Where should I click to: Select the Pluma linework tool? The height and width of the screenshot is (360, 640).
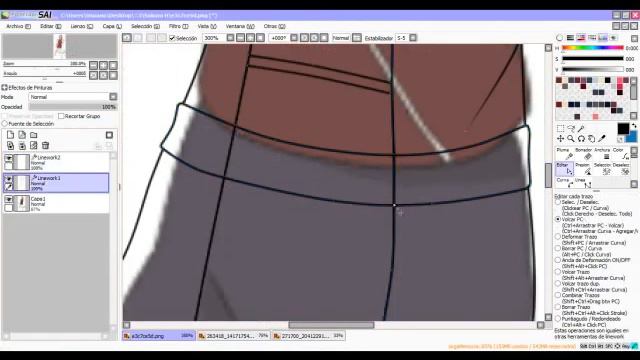pyautogui.click(x=564, y=154)
